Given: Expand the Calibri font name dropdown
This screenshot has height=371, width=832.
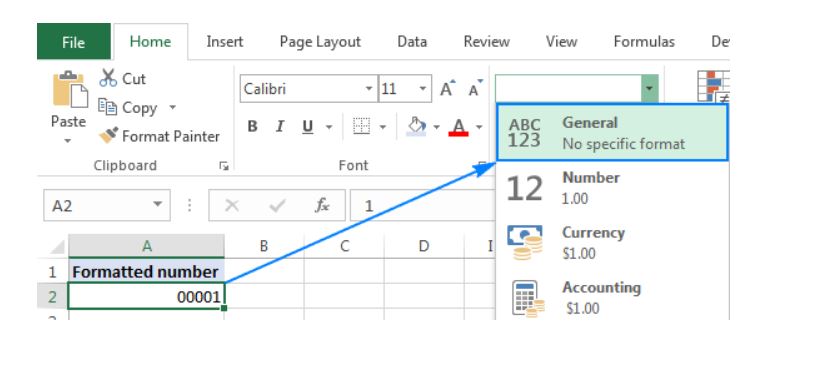Looking at the screenshot, I should click(x=369, y=89).
